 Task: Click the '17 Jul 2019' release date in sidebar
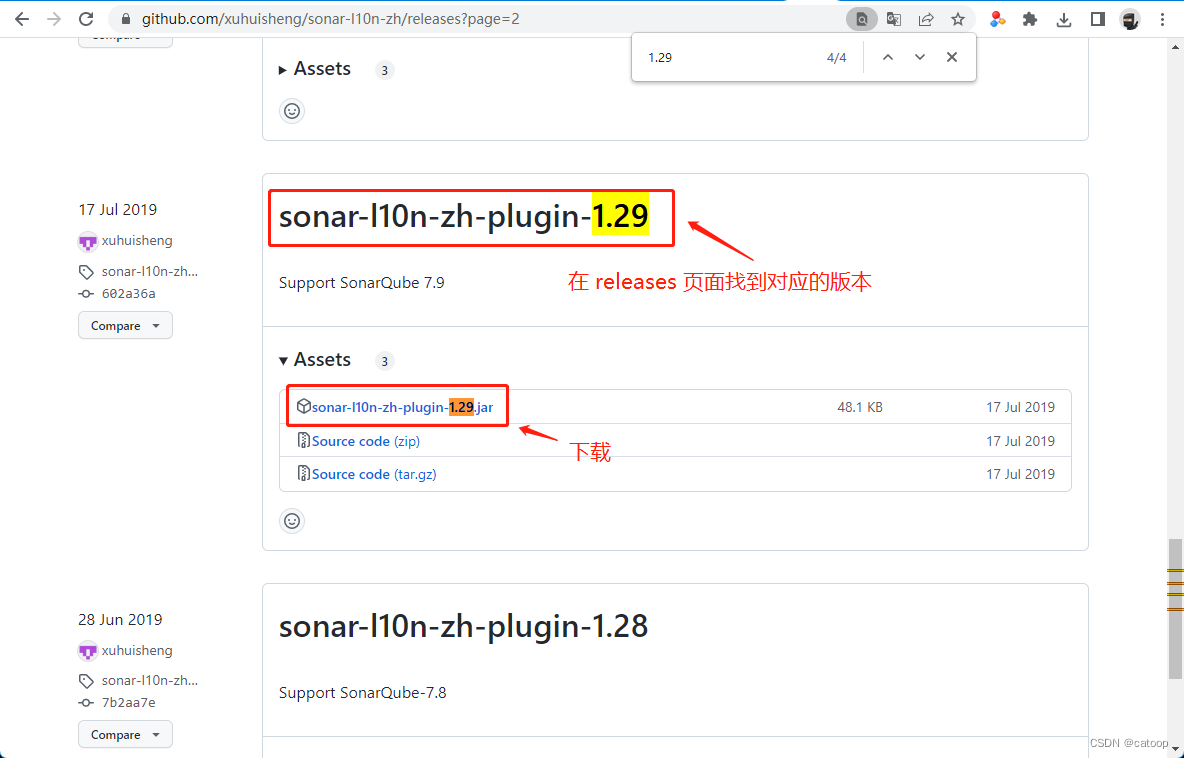click(118, 210)
